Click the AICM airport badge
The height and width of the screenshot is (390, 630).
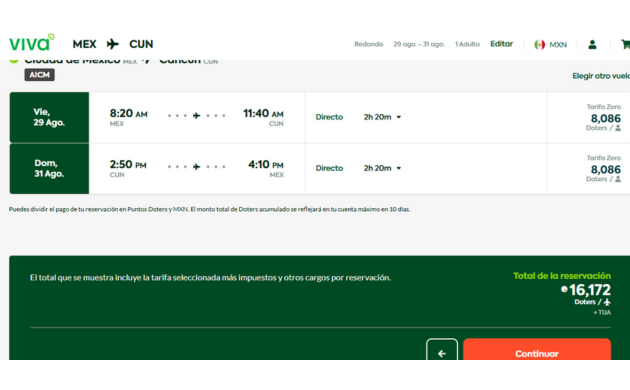tap(39, 75)
